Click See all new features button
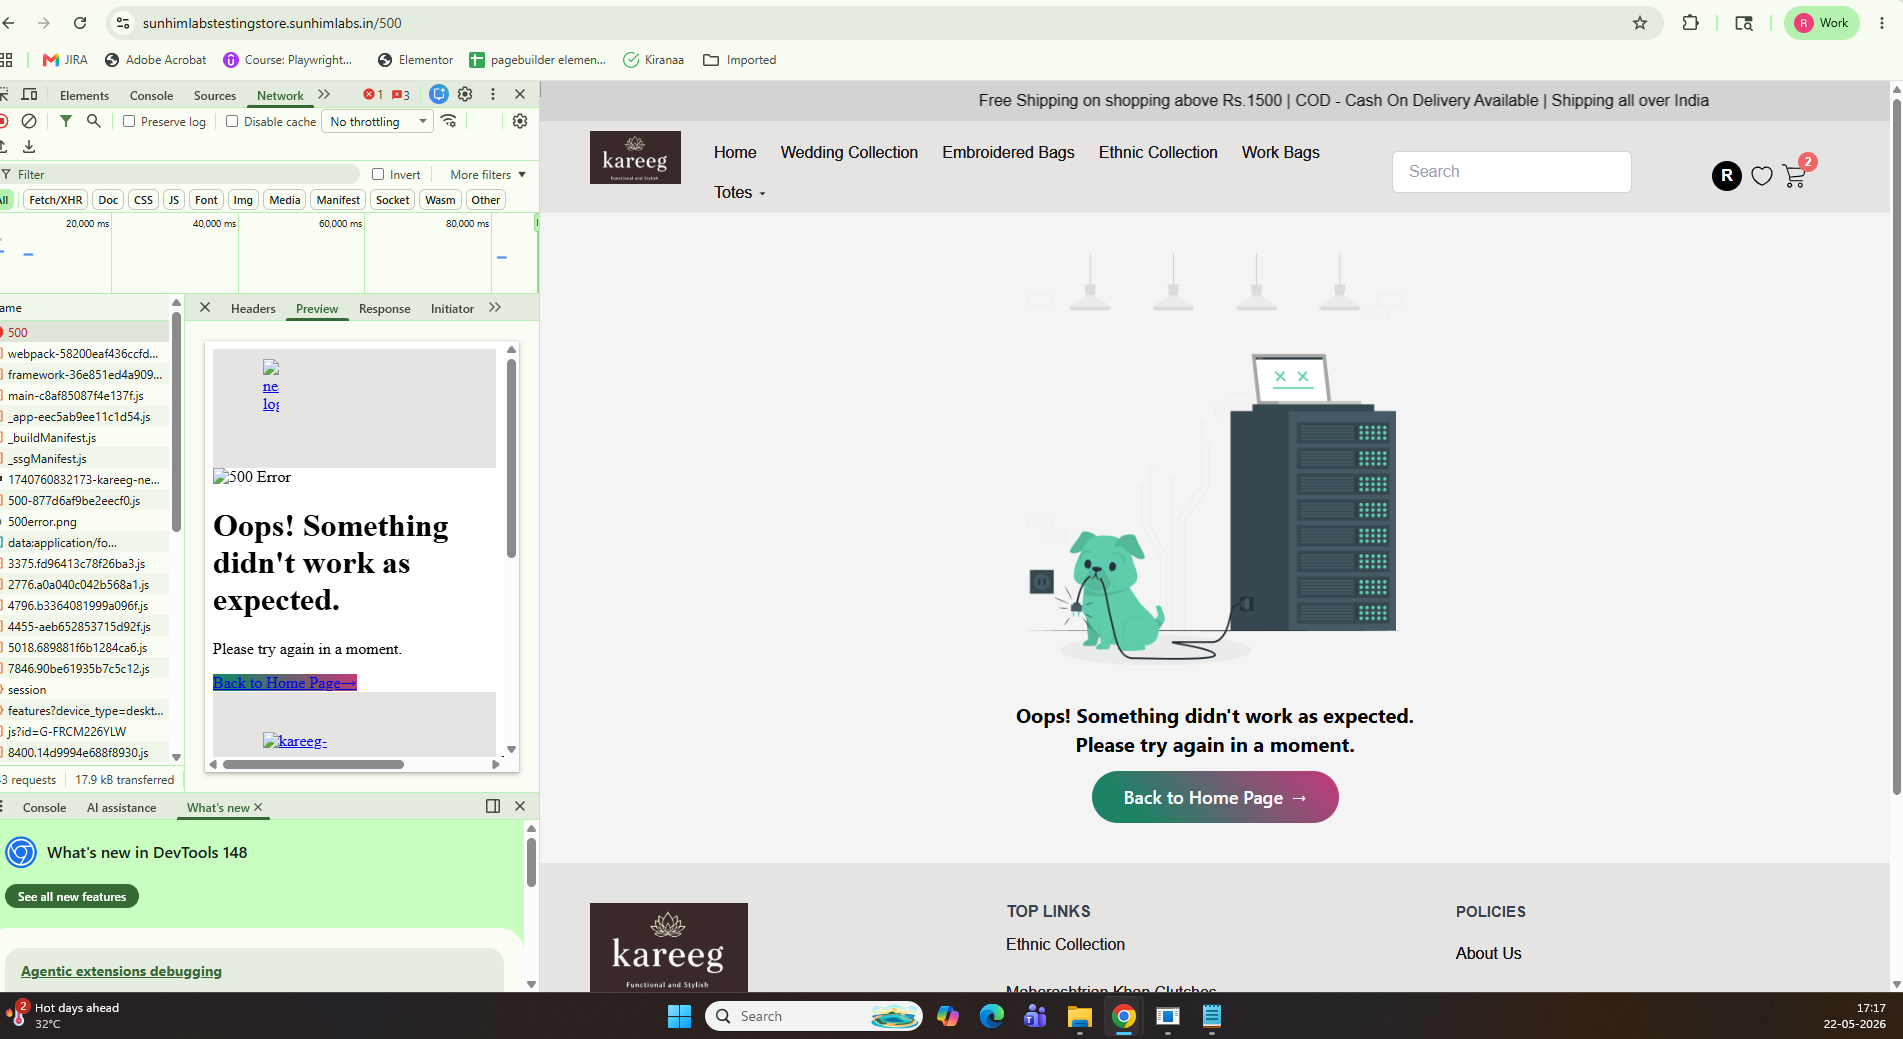Screen dimensions: 1903x1039 (x=72, y=897)
